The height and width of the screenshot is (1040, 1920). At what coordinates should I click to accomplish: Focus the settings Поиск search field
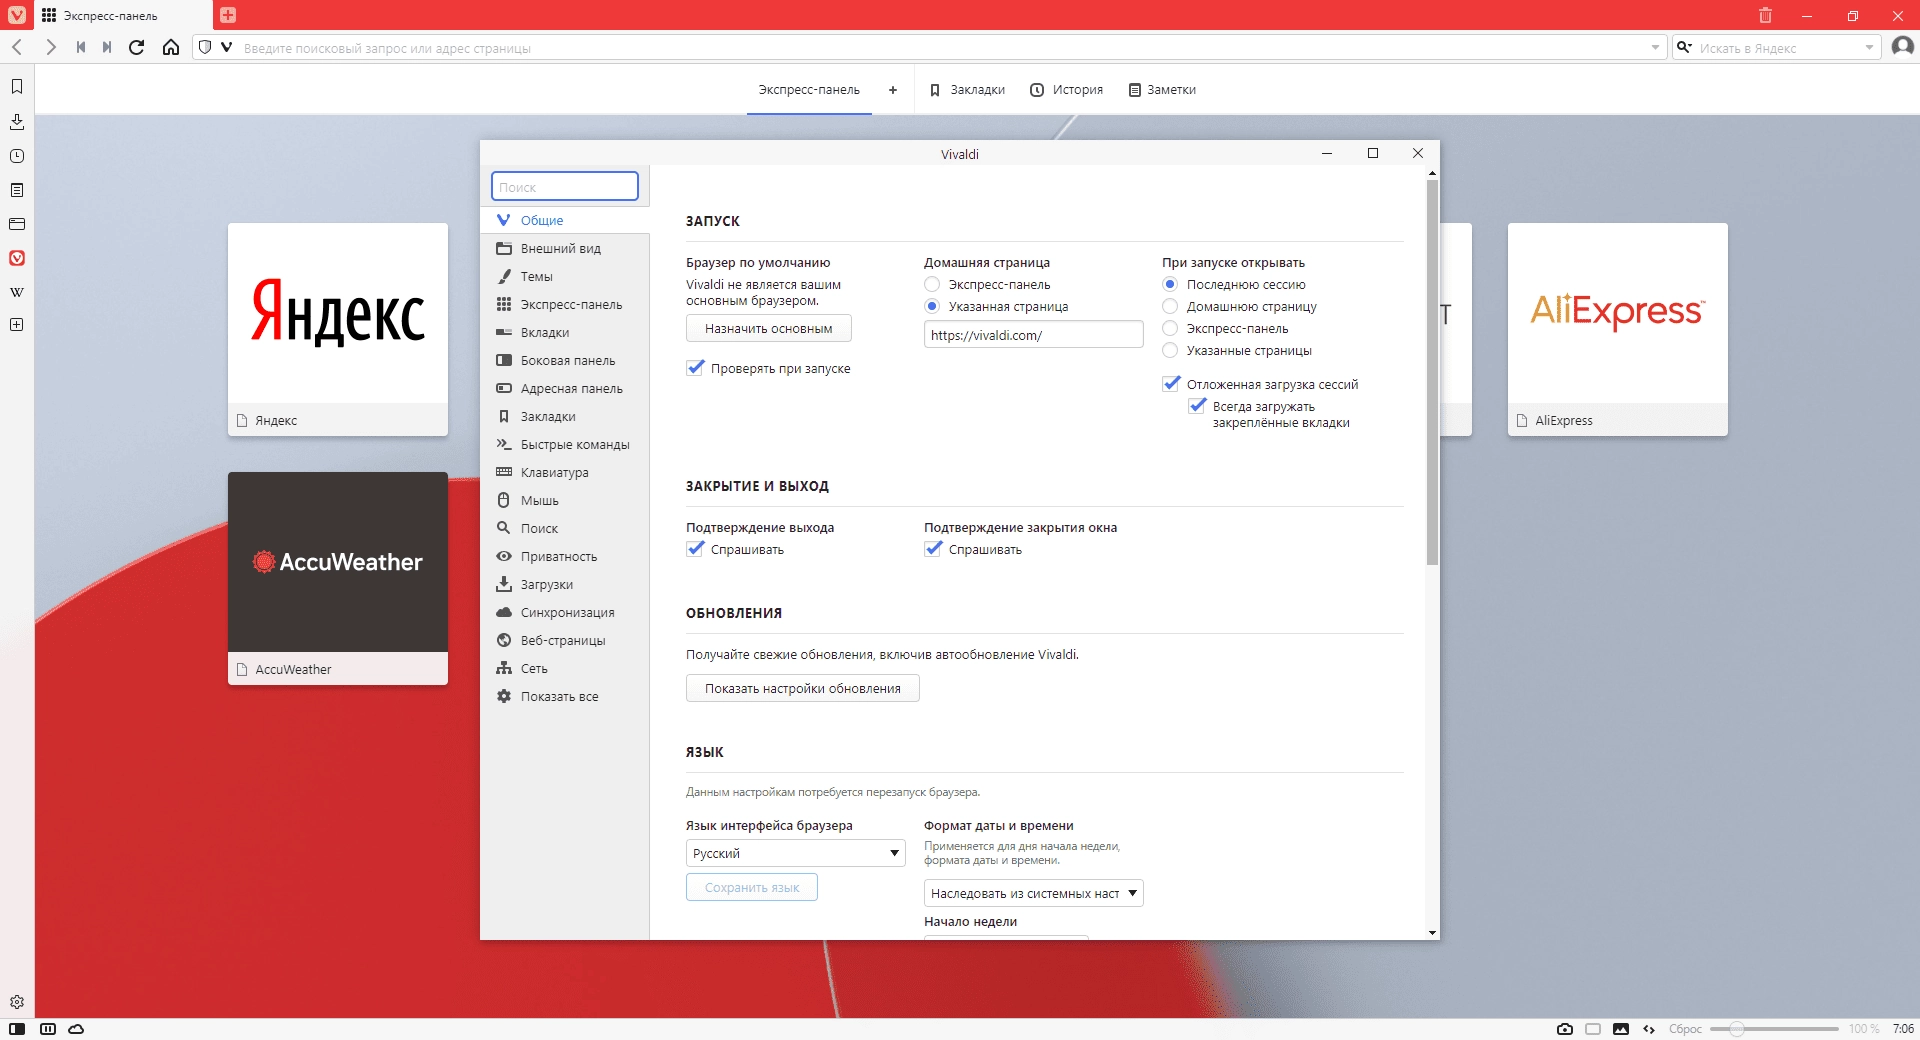tap(565, 187)
